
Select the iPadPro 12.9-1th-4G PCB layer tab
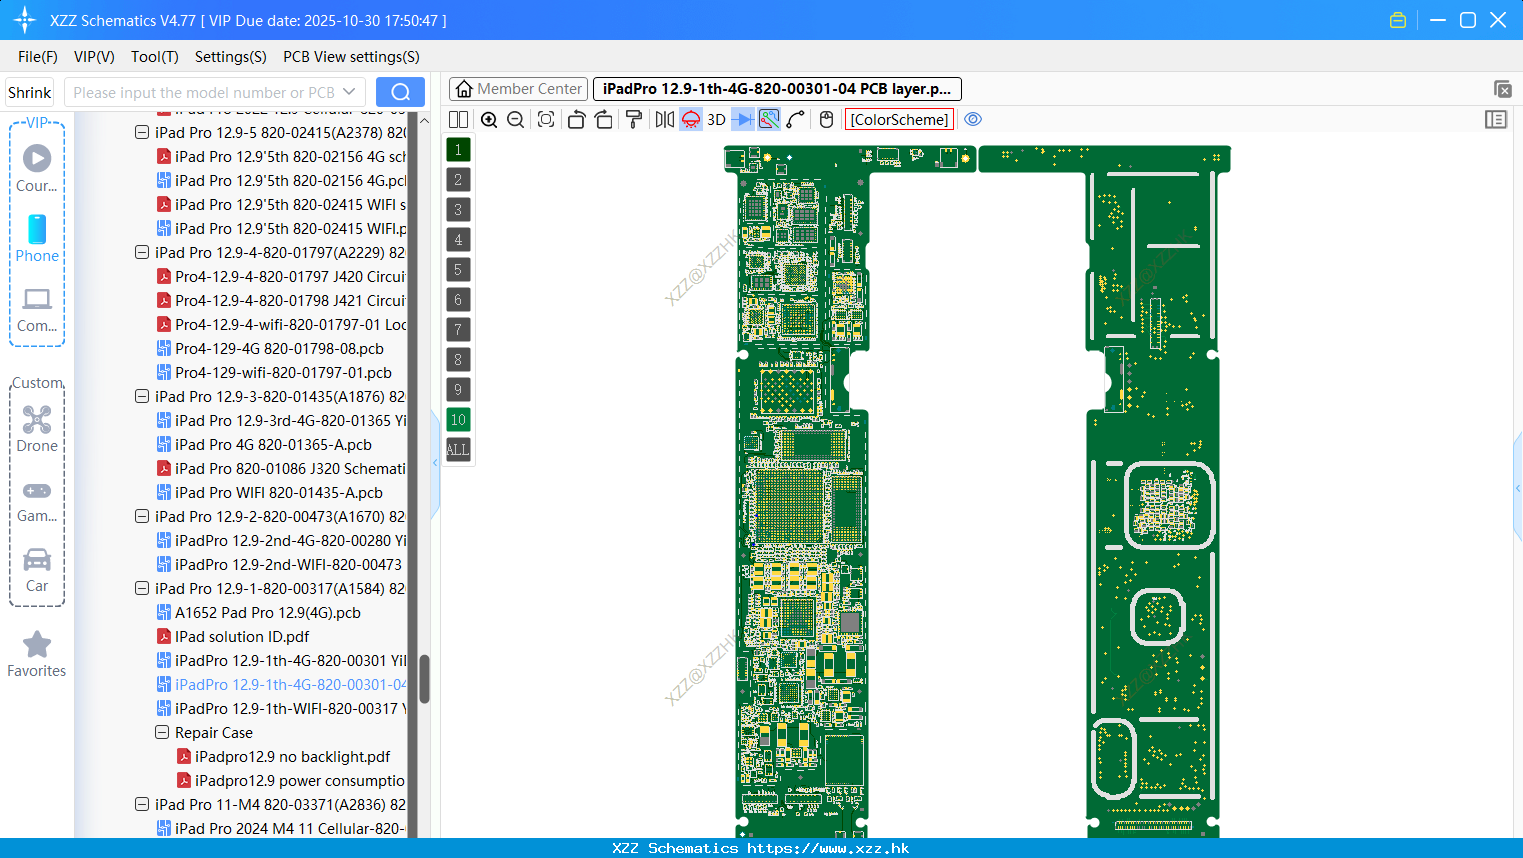pos(777,89)
